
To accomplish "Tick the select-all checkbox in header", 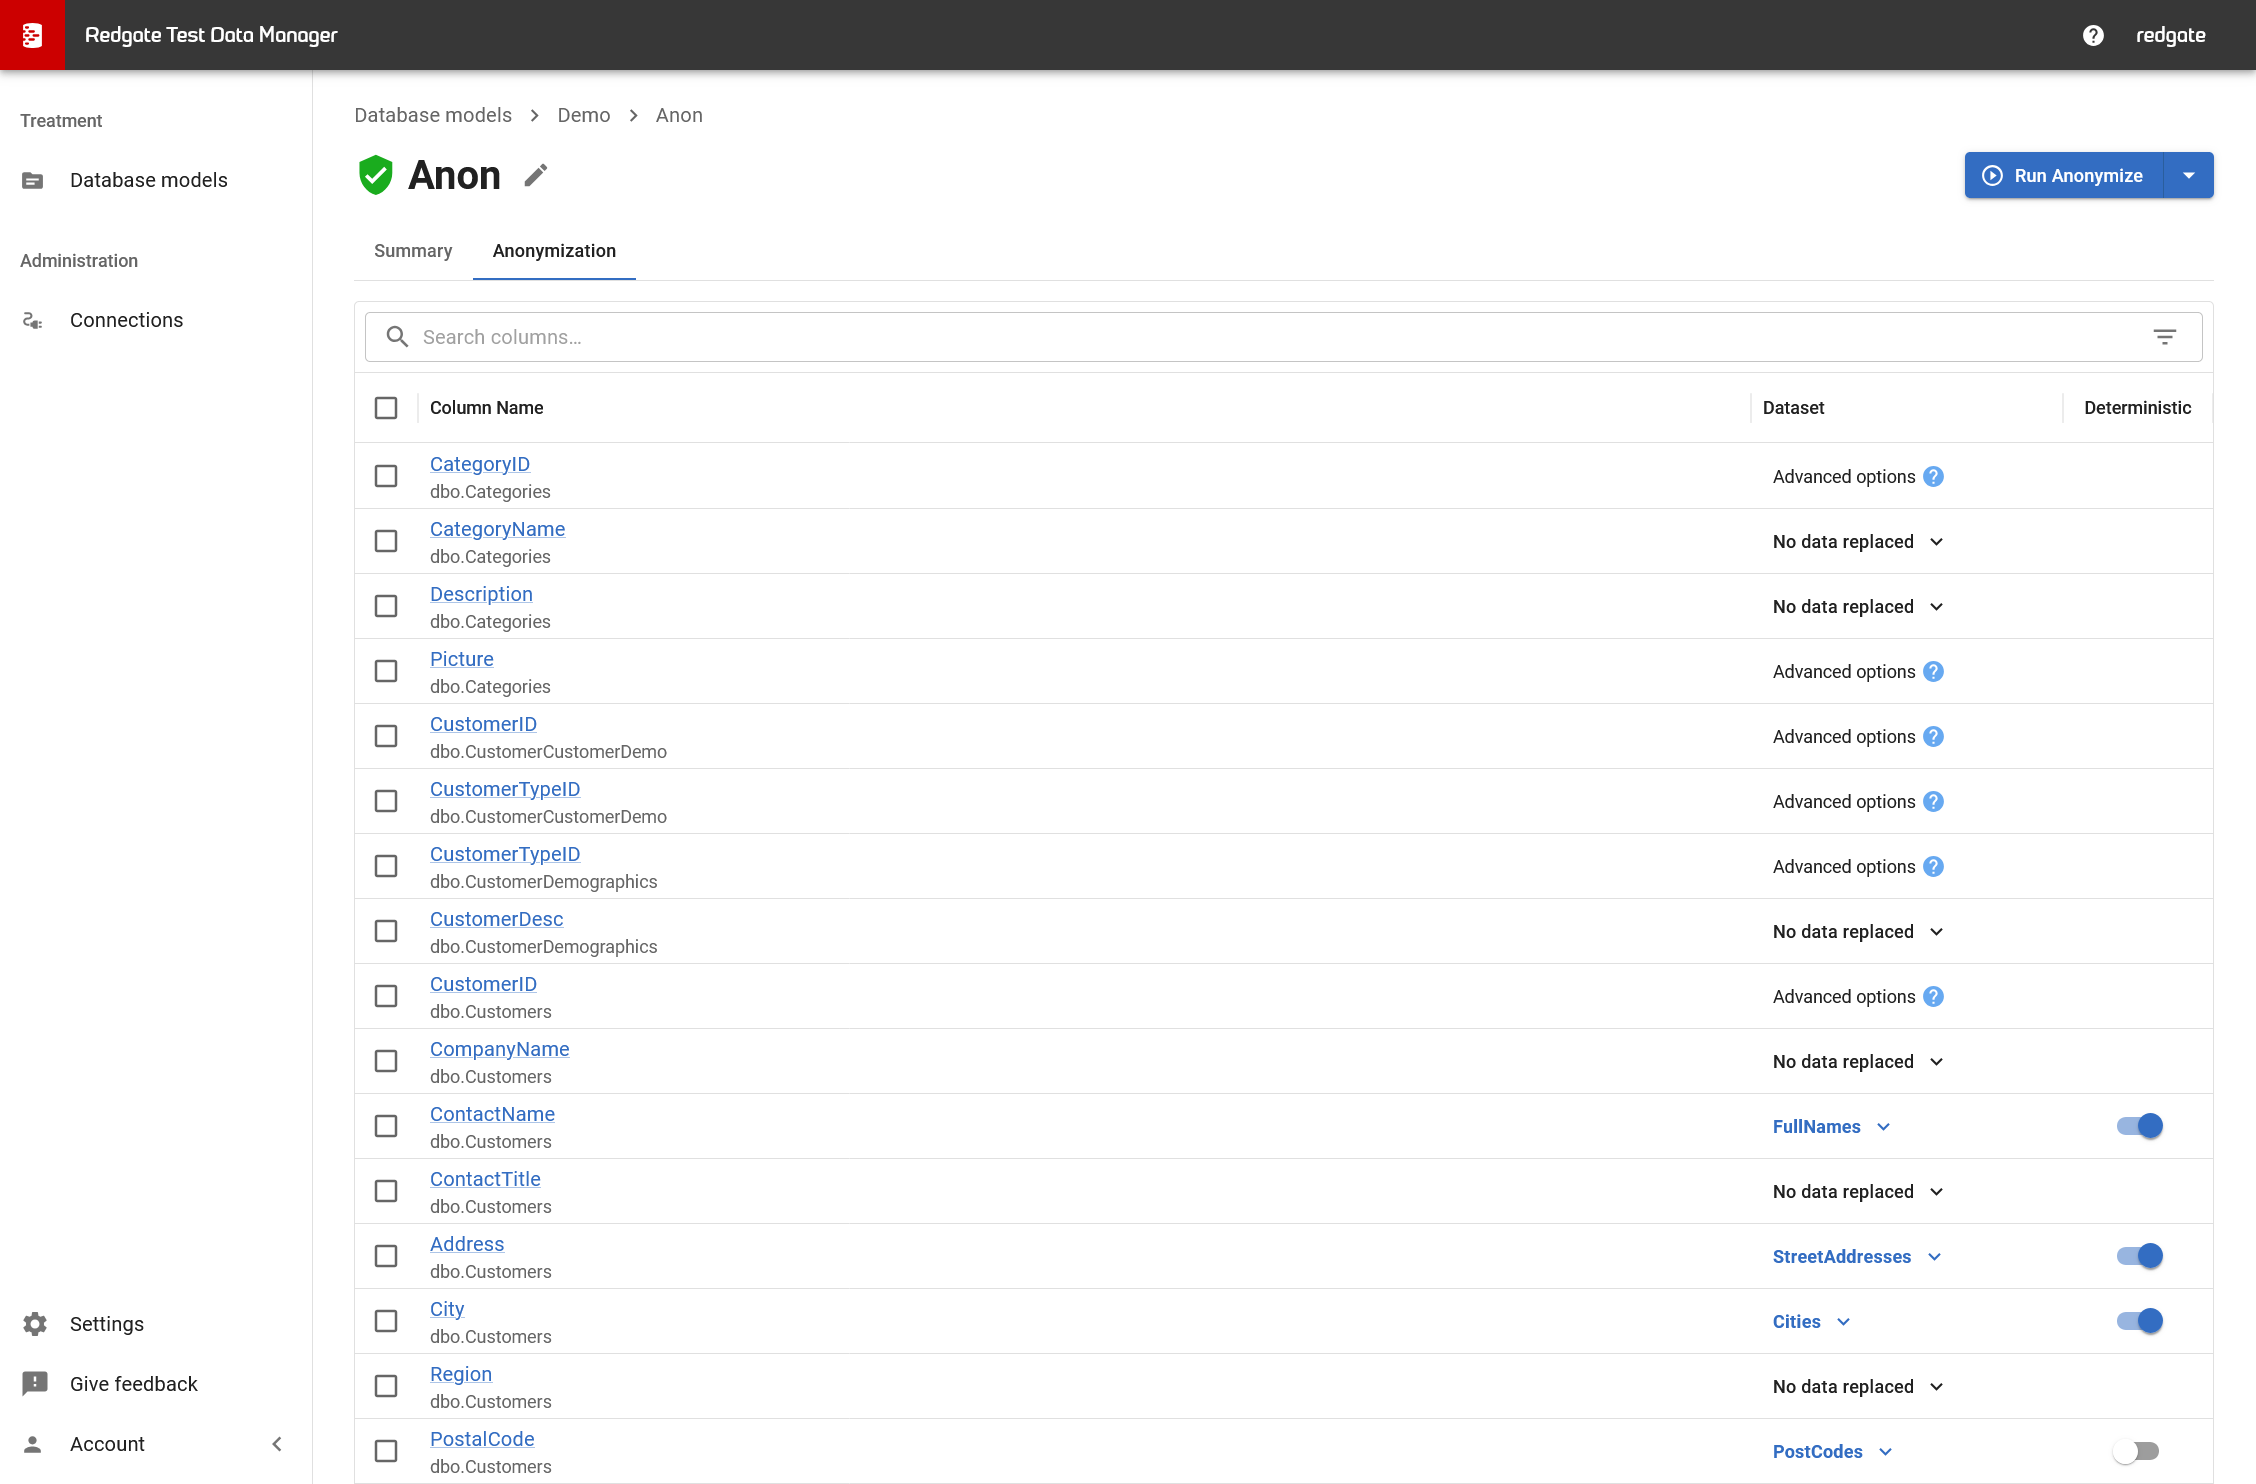I will (x=386, y=408).
